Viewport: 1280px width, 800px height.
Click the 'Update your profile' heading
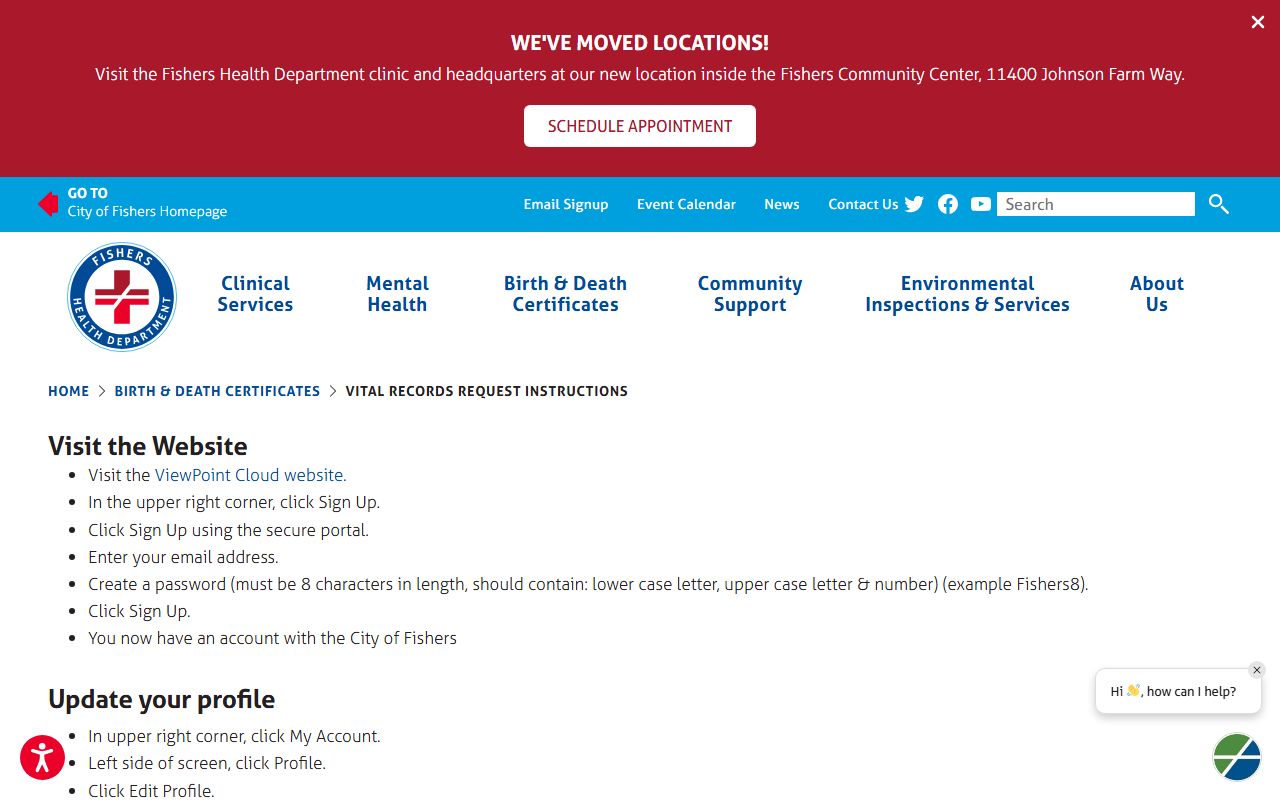click(x=161, y=699)
